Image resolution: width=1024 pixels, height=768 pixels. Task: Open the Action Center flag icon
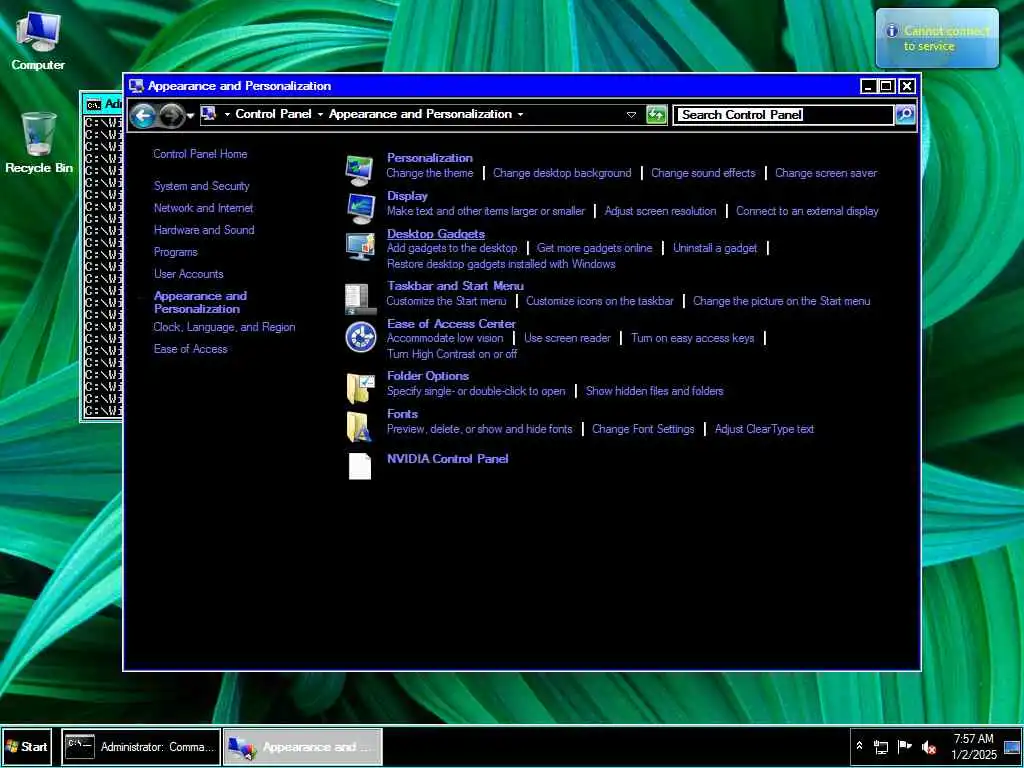pyautogui.click(x=904, y=746)
